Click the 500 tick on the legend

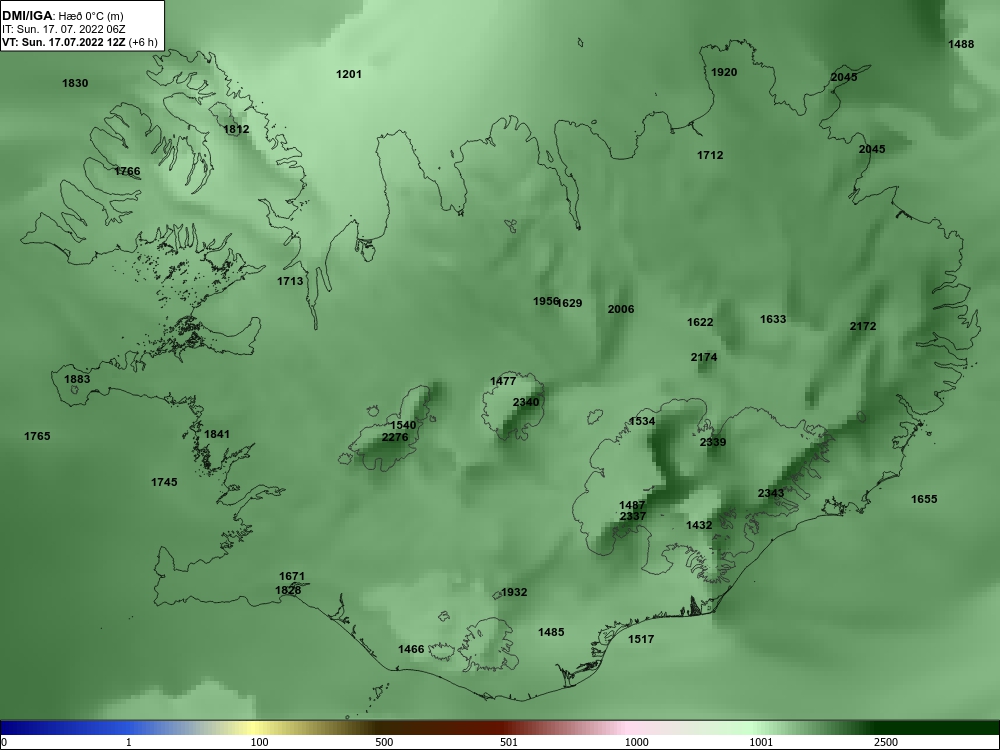tap(384, 742)
